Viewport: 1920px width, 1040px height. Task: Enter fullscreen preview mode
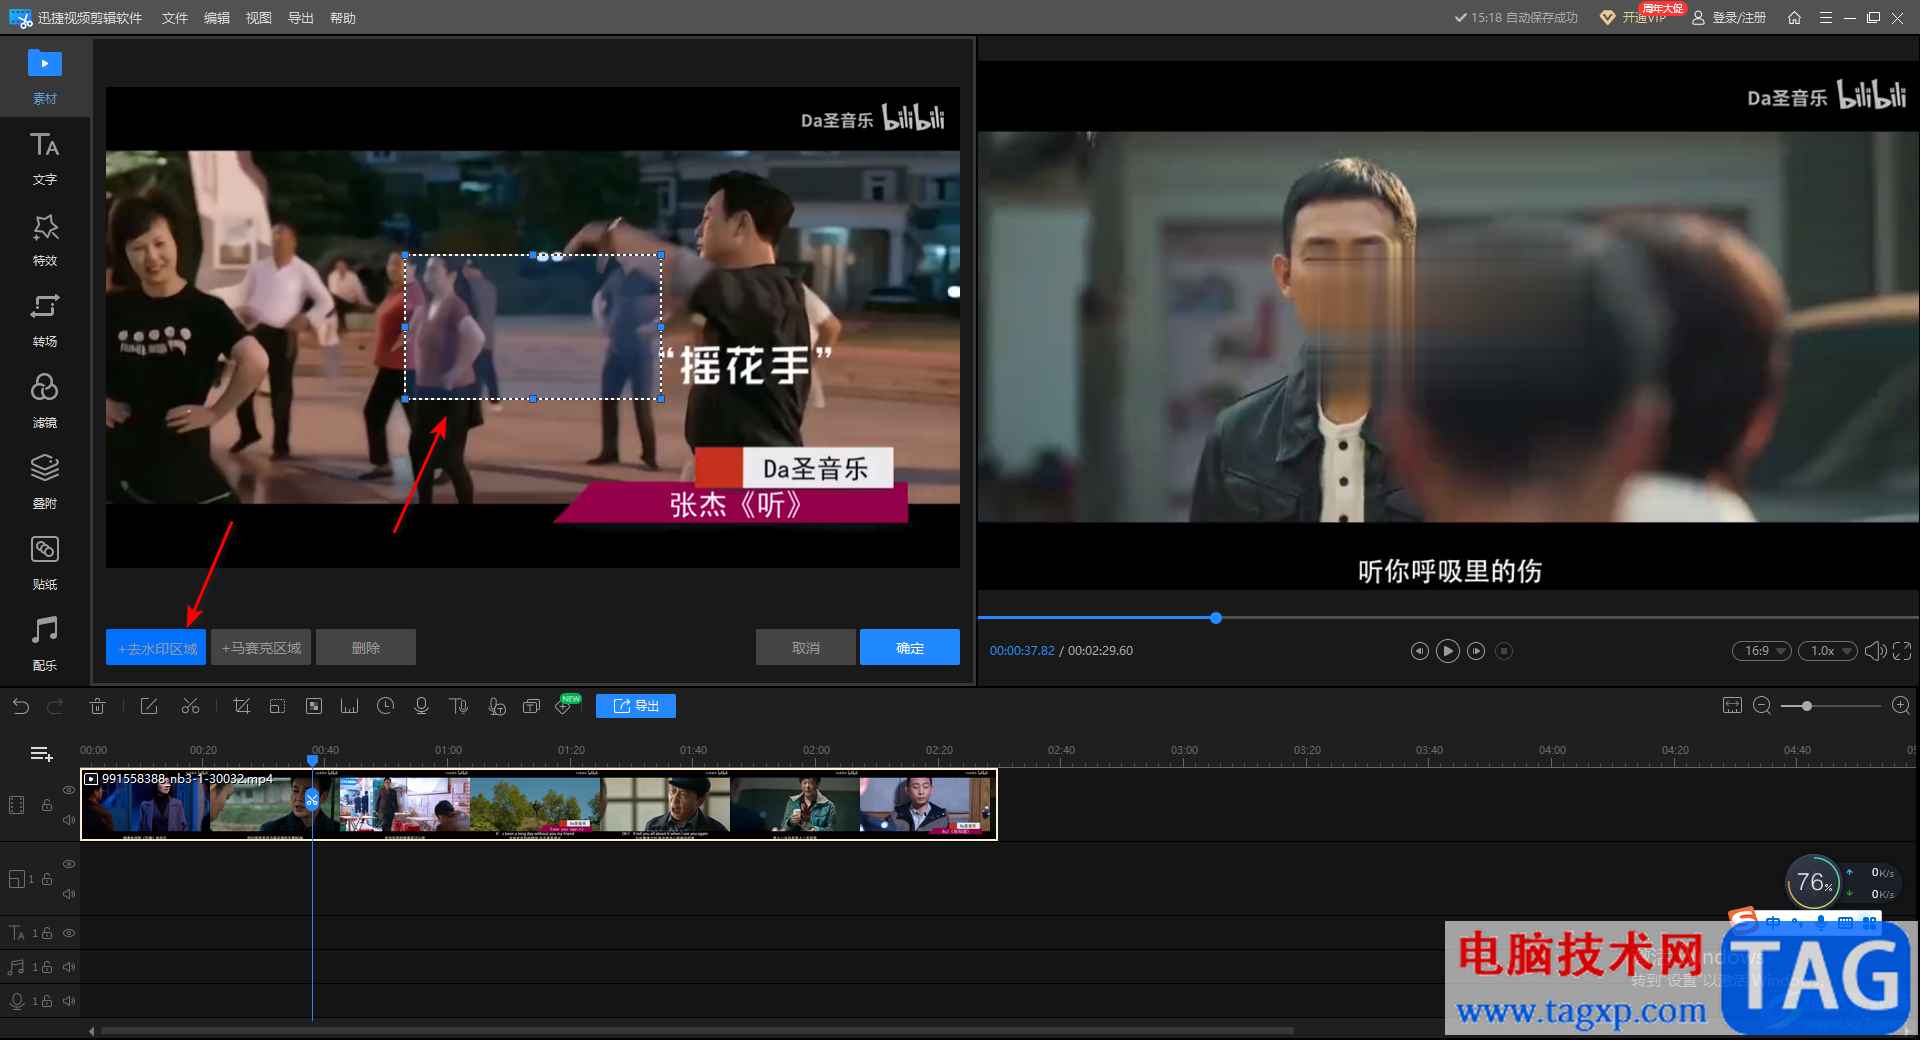(1902, 651)
